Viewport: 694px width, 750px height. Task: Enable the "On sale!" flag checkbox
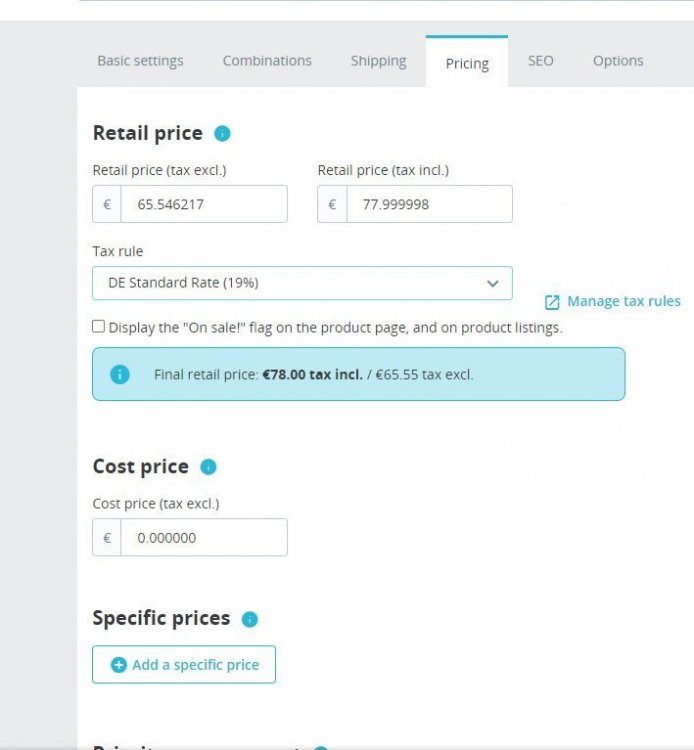coord(98,326)
